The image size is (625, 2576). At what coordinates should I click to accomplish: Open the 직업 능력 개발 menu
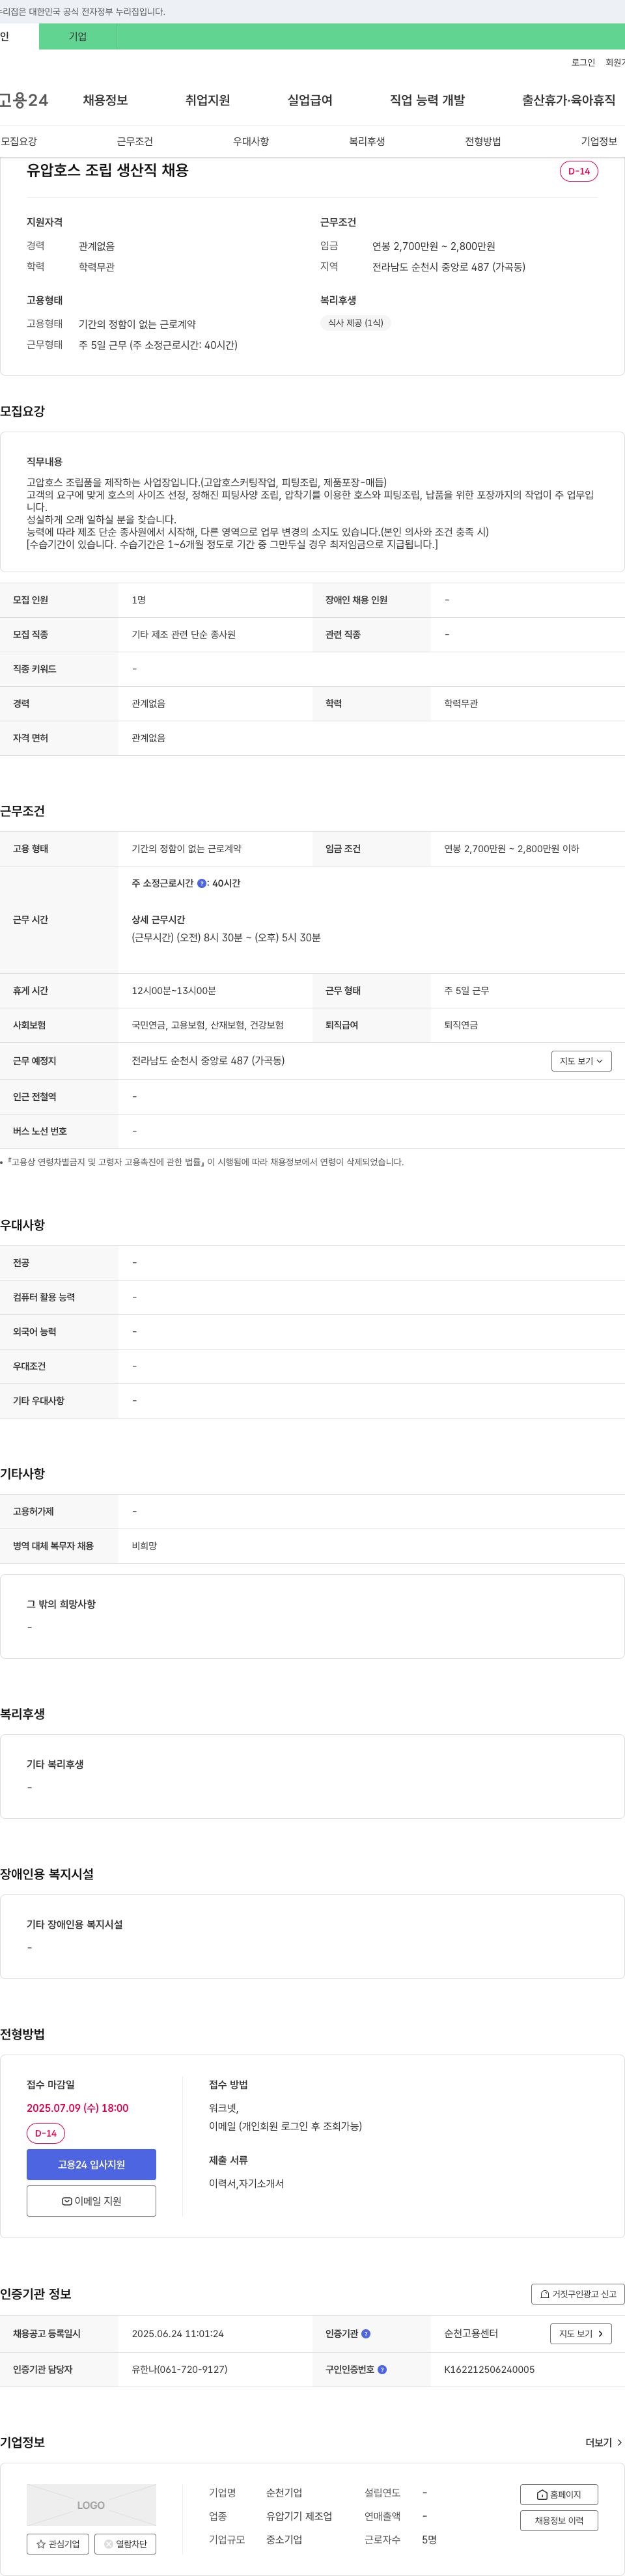click(427, 100)
